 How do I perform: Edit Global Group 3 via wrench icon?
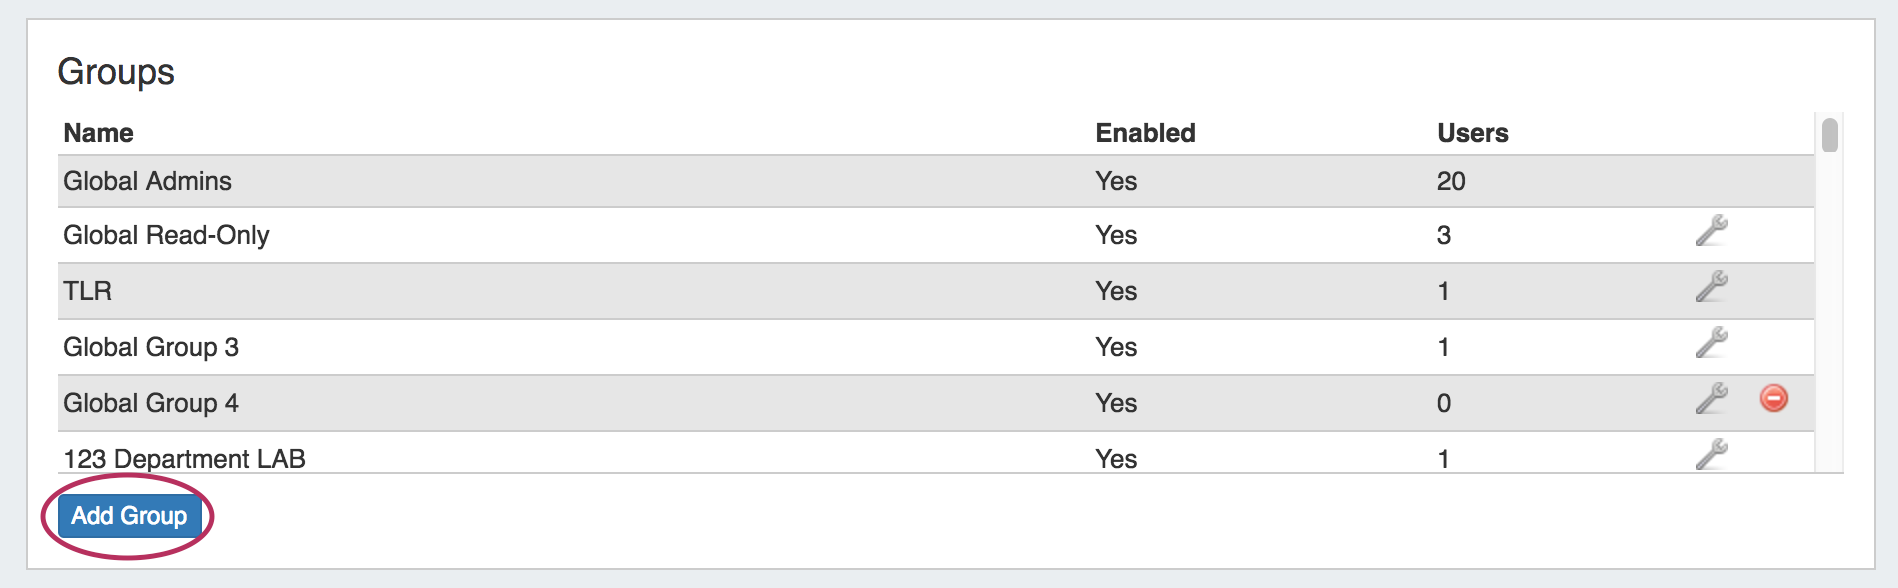coord(1711,343)
